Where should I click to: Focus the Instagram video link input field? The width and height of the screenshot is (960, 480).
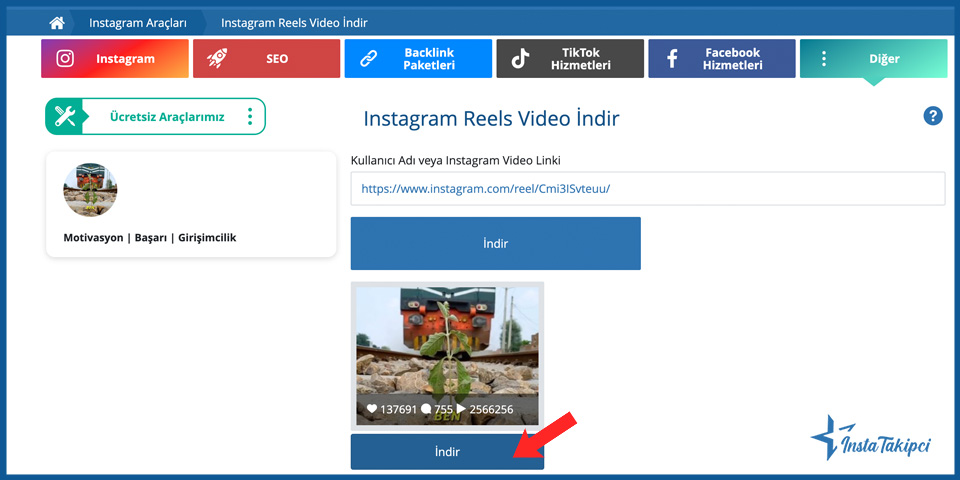tap(648, 189)
